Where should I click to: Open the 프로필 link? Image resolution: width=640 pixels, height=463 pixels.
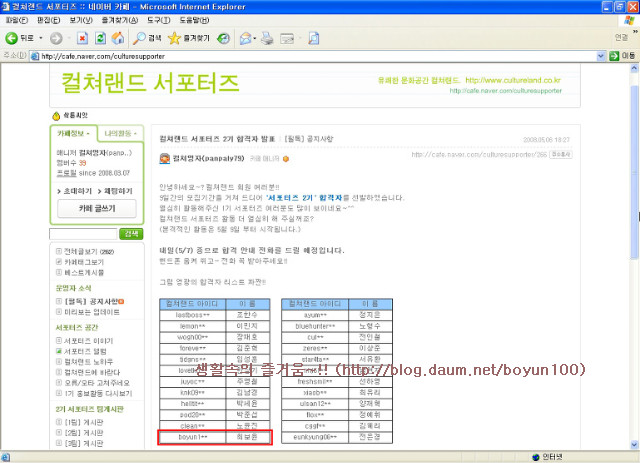[66, 173]
